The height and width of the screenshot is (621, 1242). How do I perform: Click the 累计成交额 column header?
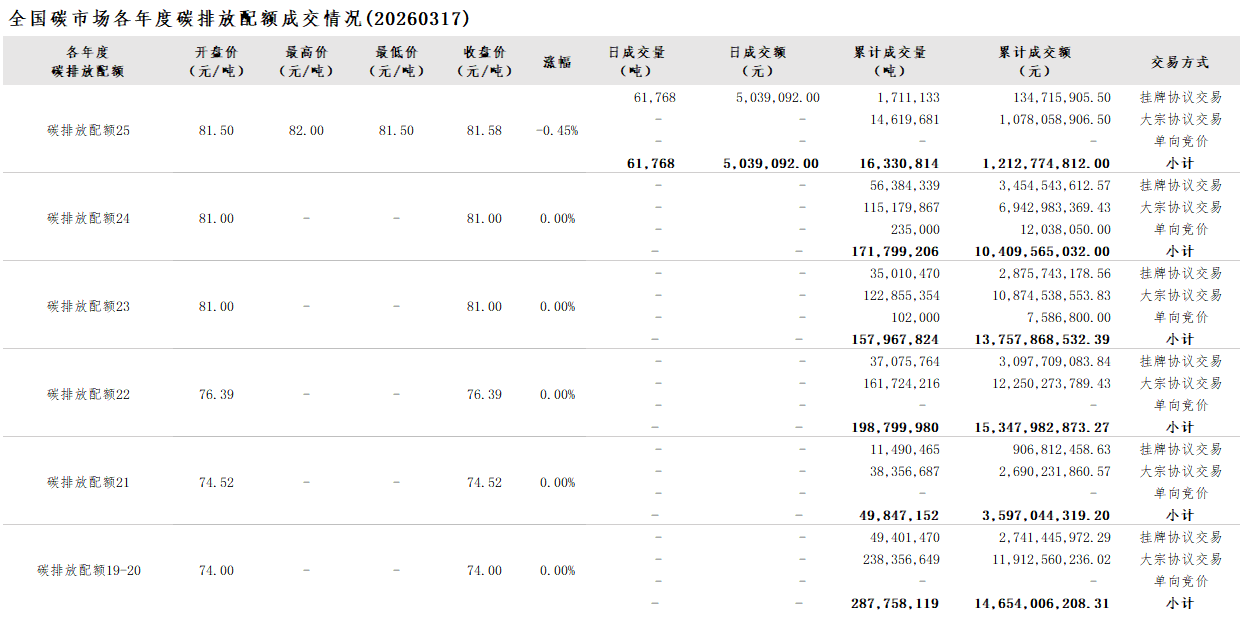point(1034,62)
